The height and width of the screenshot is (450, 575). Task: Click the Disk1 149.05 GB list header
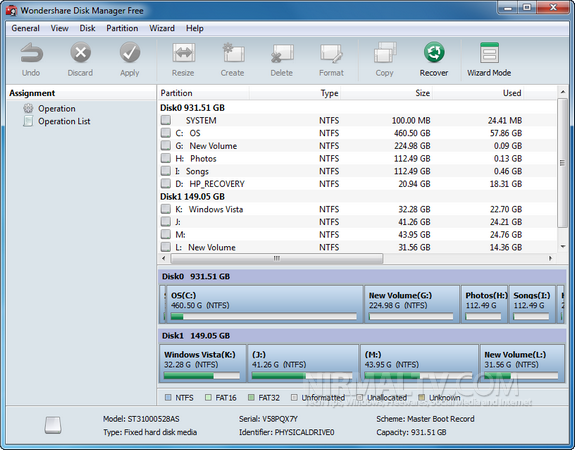193,197
